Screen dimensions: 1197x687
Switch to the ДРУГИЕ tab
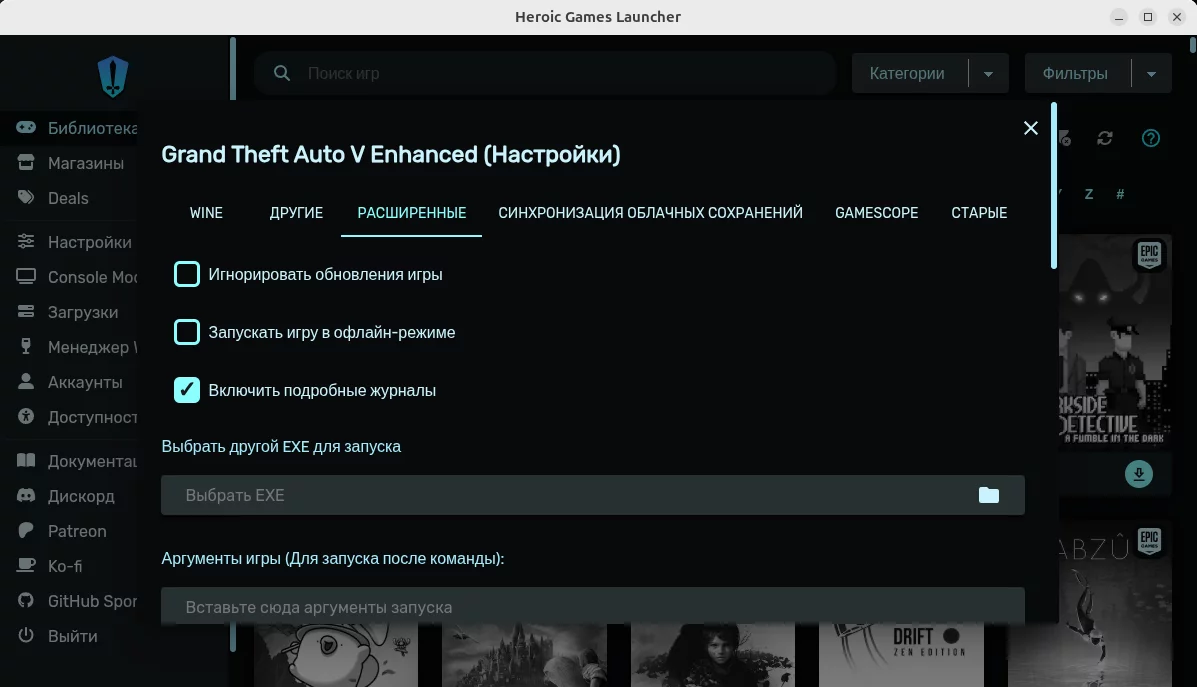pyautogui.click(x=296, y=213)
